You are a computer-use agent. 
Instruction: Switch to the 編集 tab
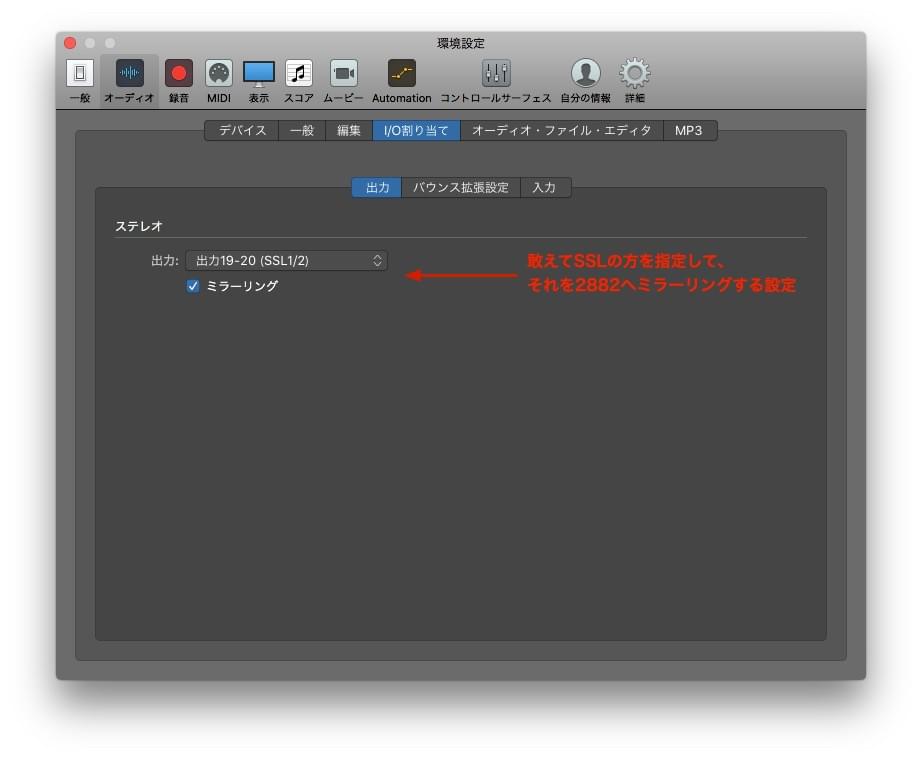point(349,131)
